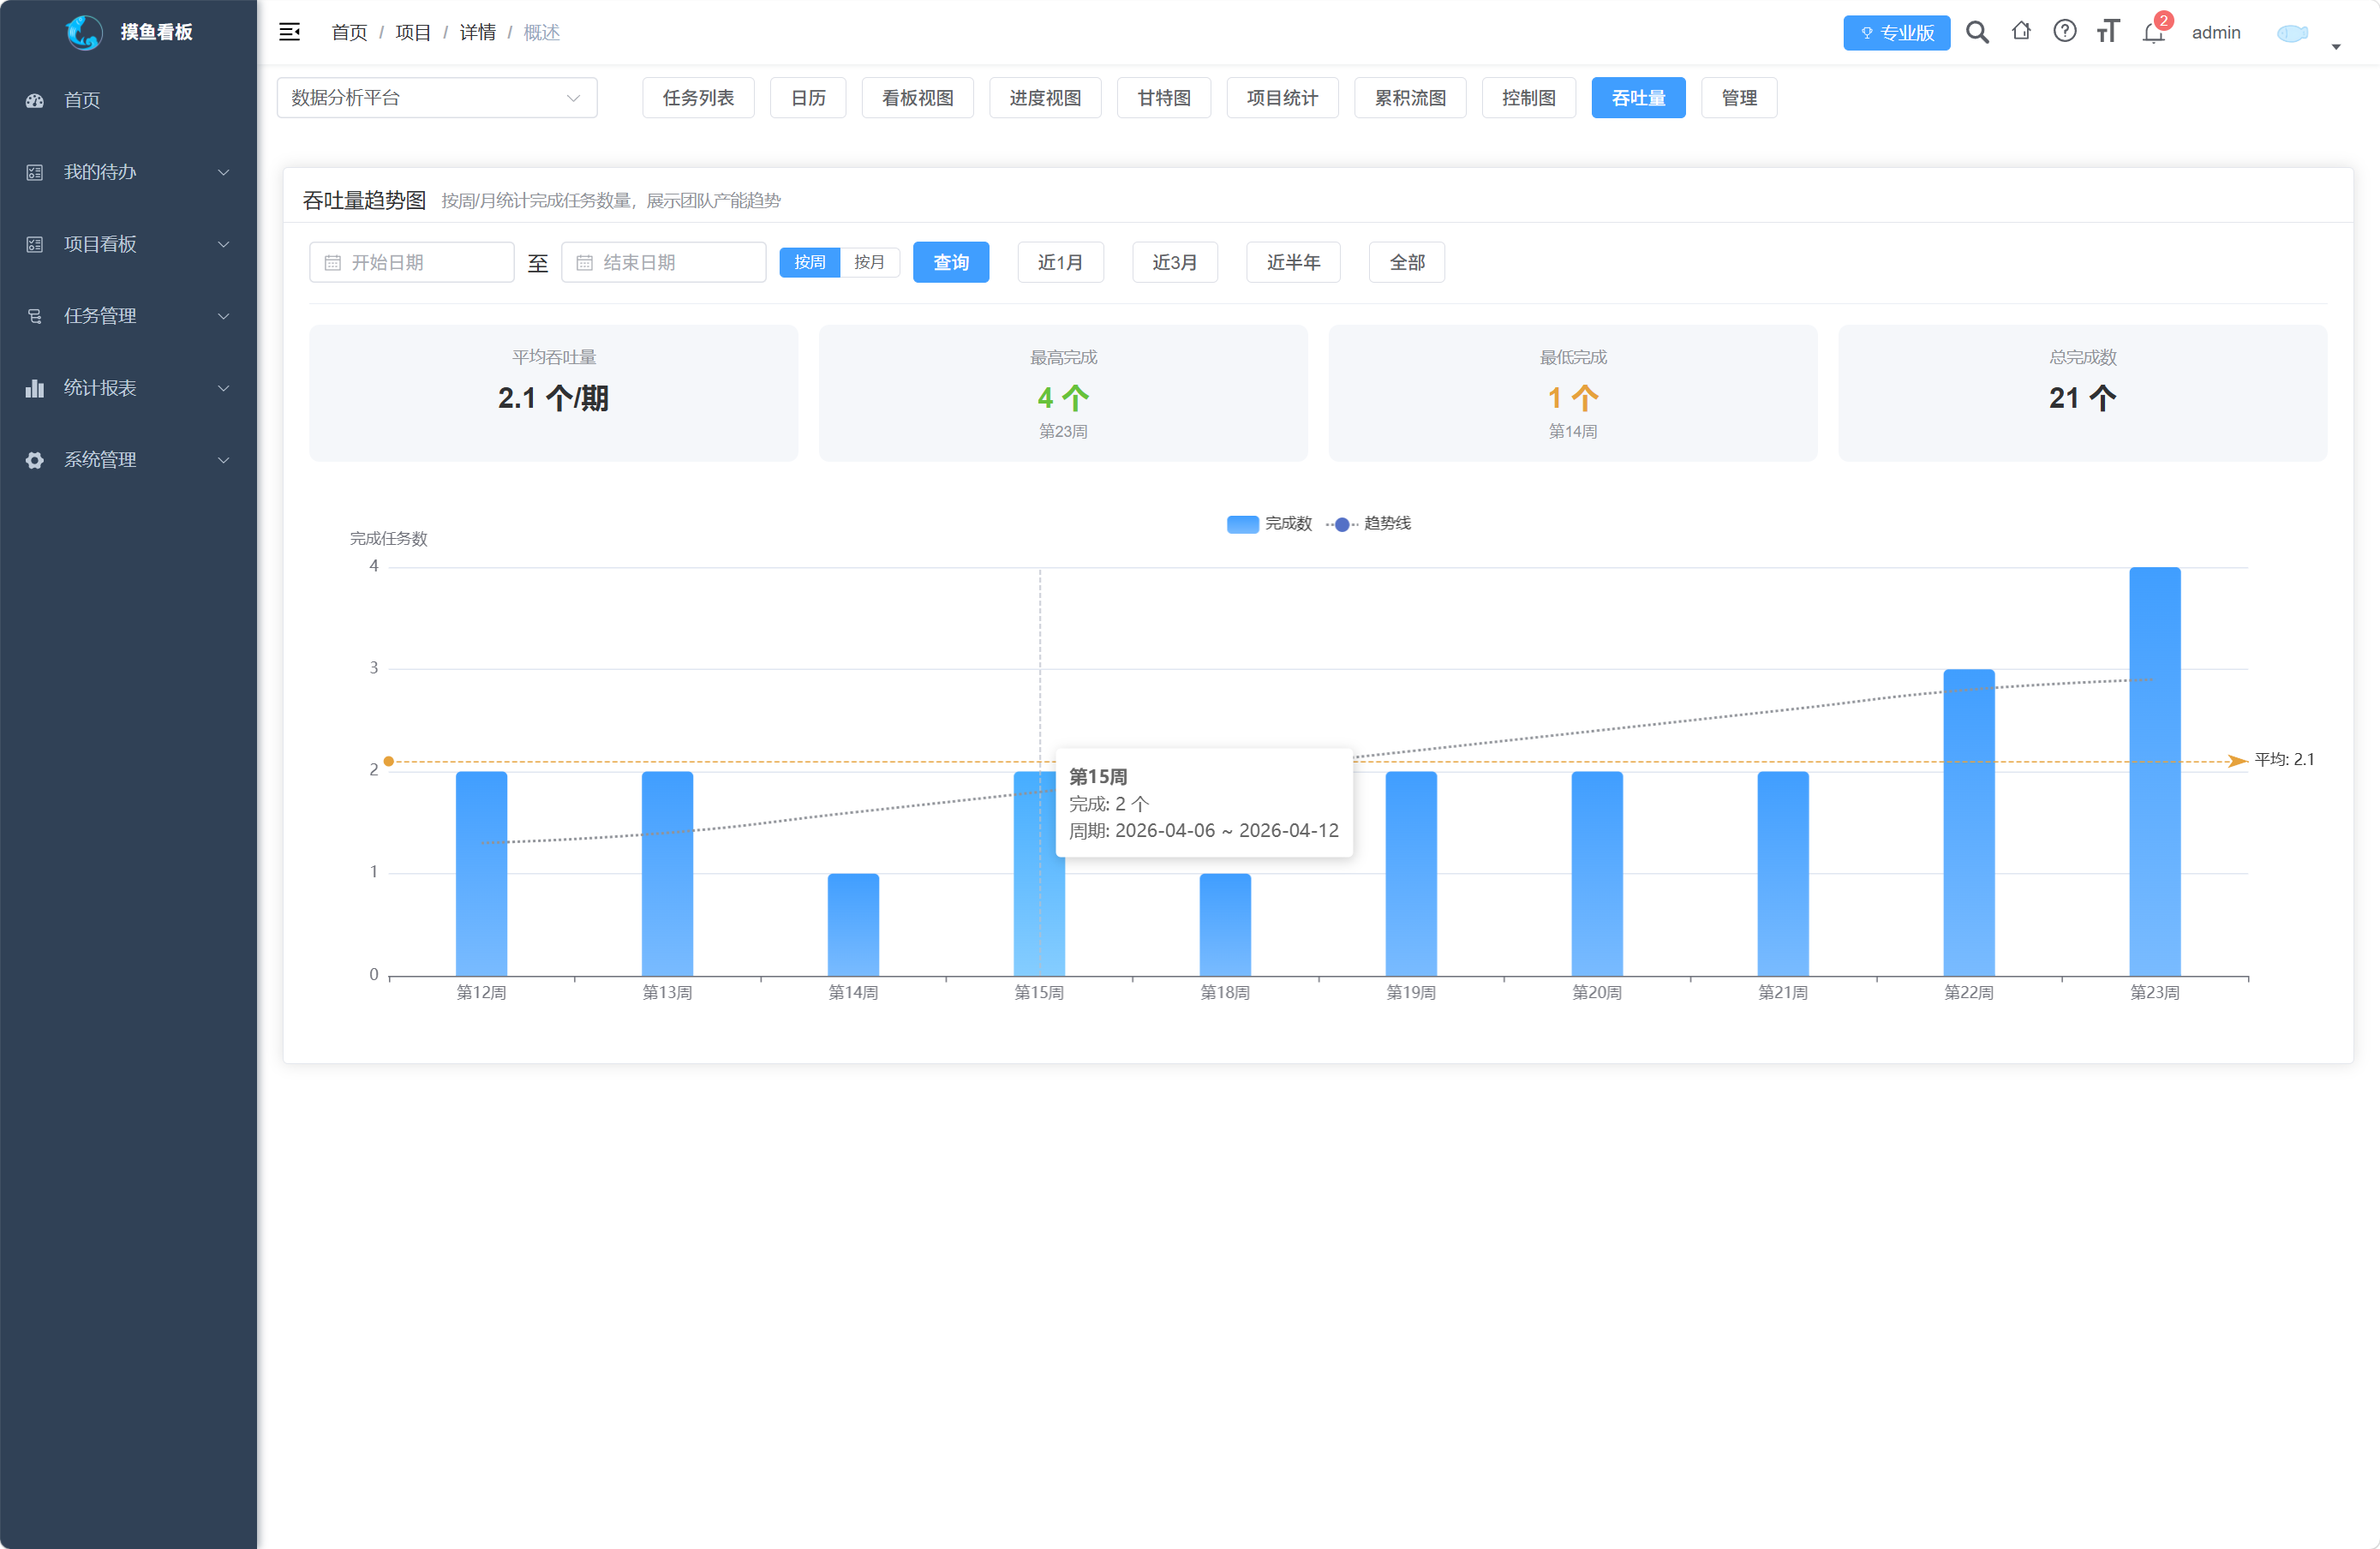Filter by 近3月 range
2380x1549 pixels.
tap(1175, 262)
